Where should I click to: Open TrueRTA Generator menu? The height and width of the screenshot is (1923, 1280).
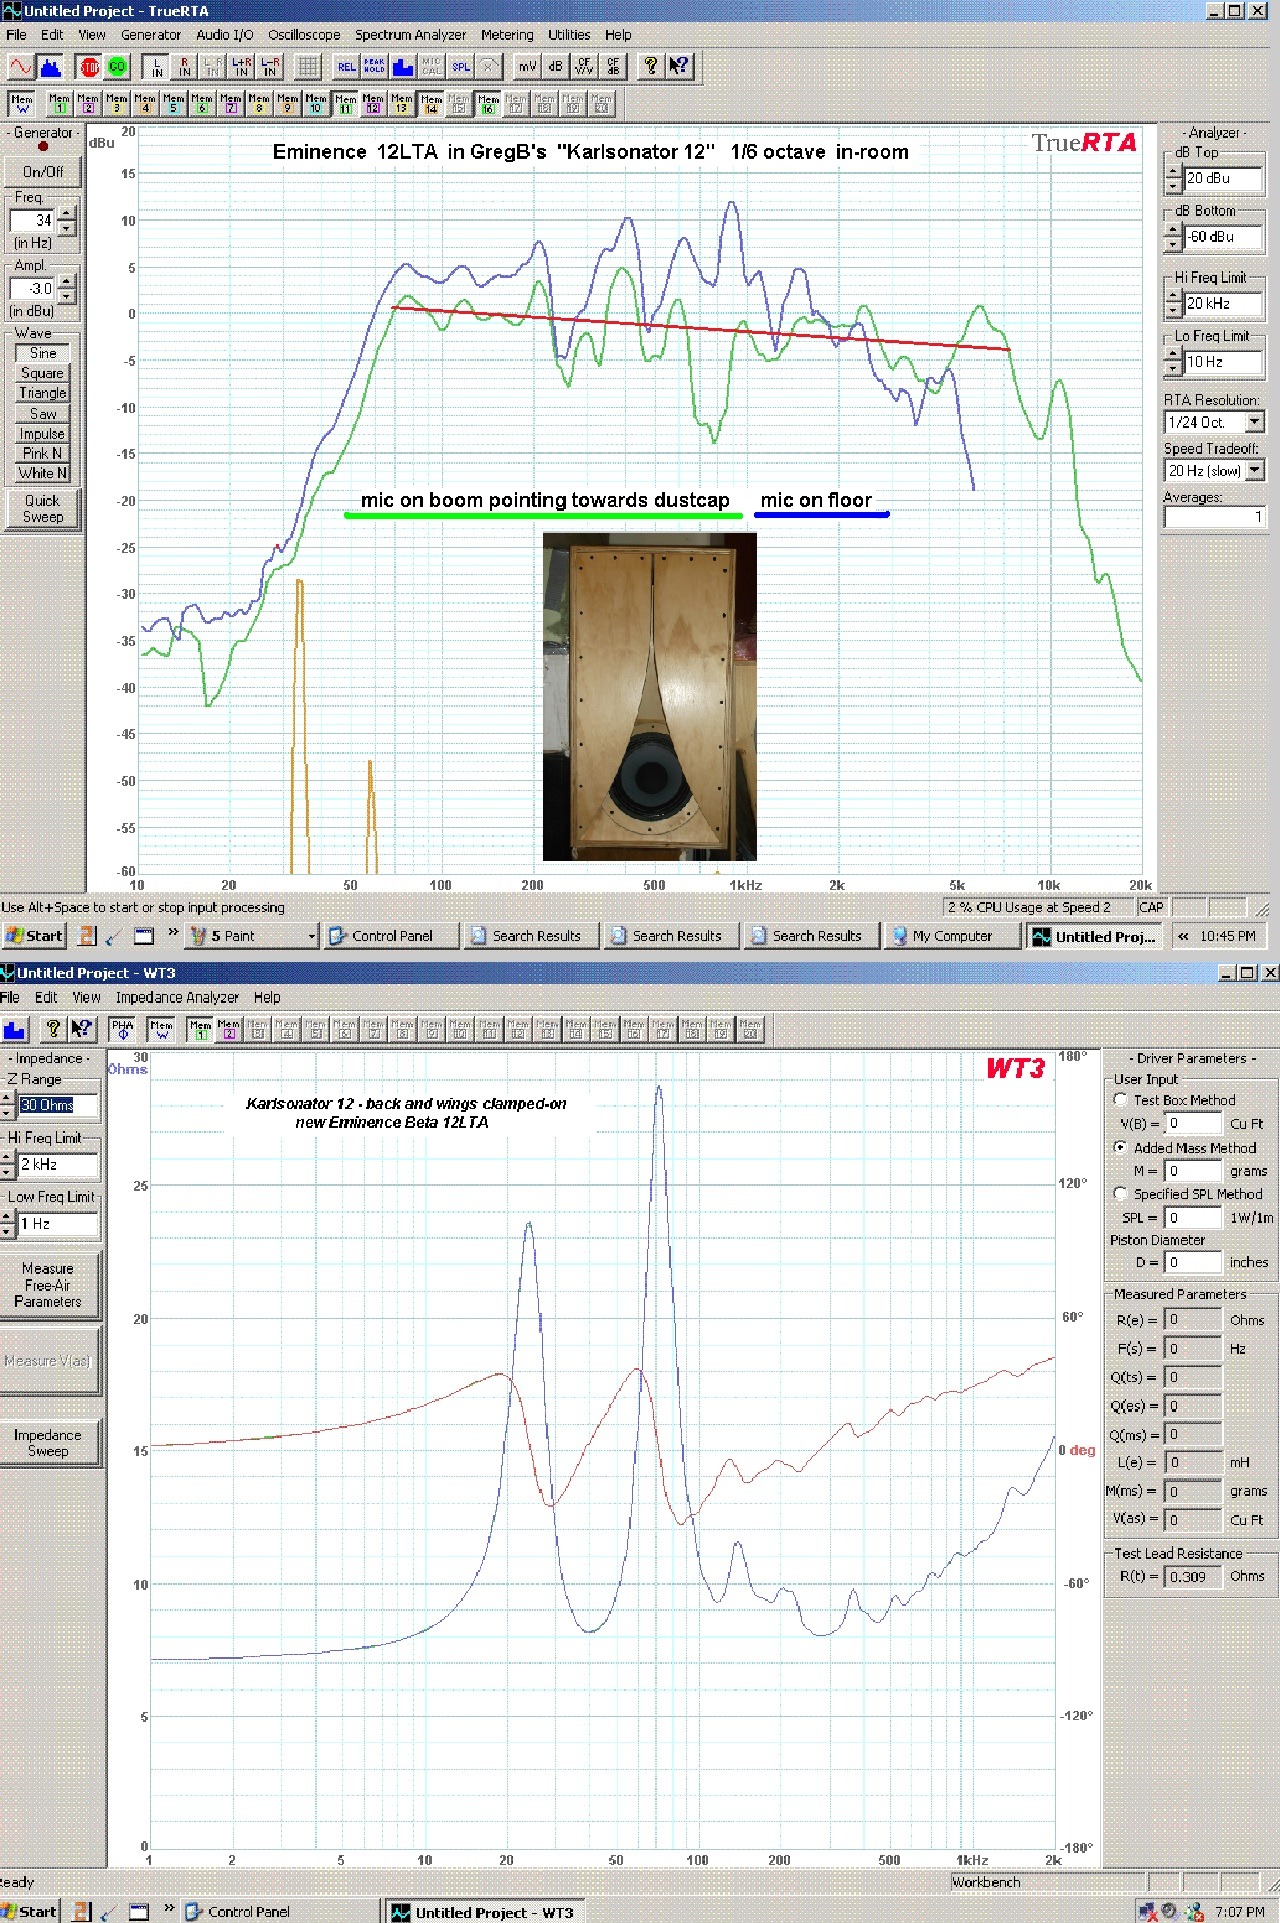coord(151,34)
